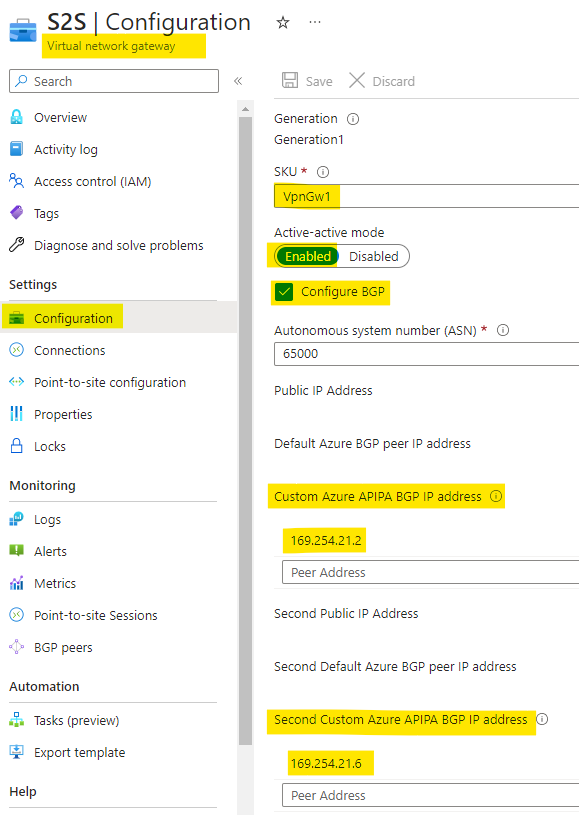This screenshot has width=579, height=815.
Task: Open the Metrics page
Action: [55, 584]
